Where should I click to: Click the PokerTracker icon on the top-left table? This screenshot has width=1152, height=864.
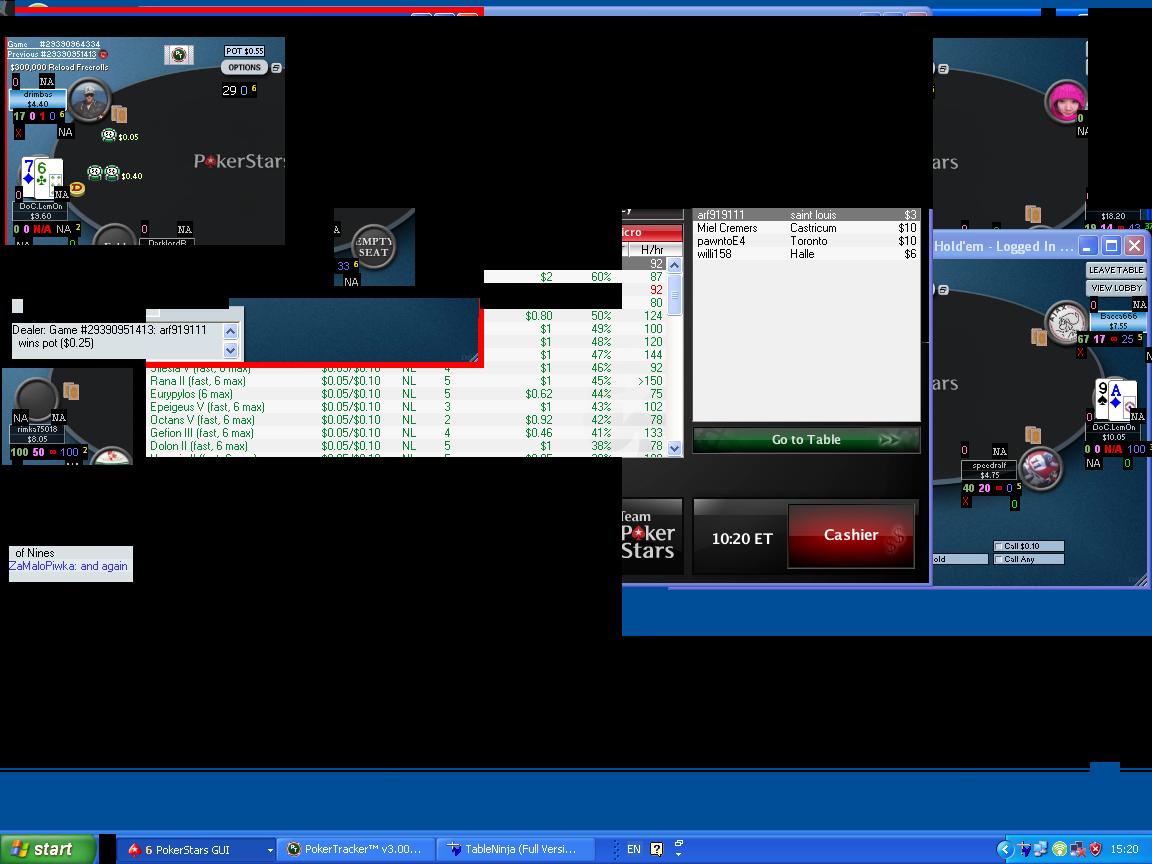(x=179, y=54)
